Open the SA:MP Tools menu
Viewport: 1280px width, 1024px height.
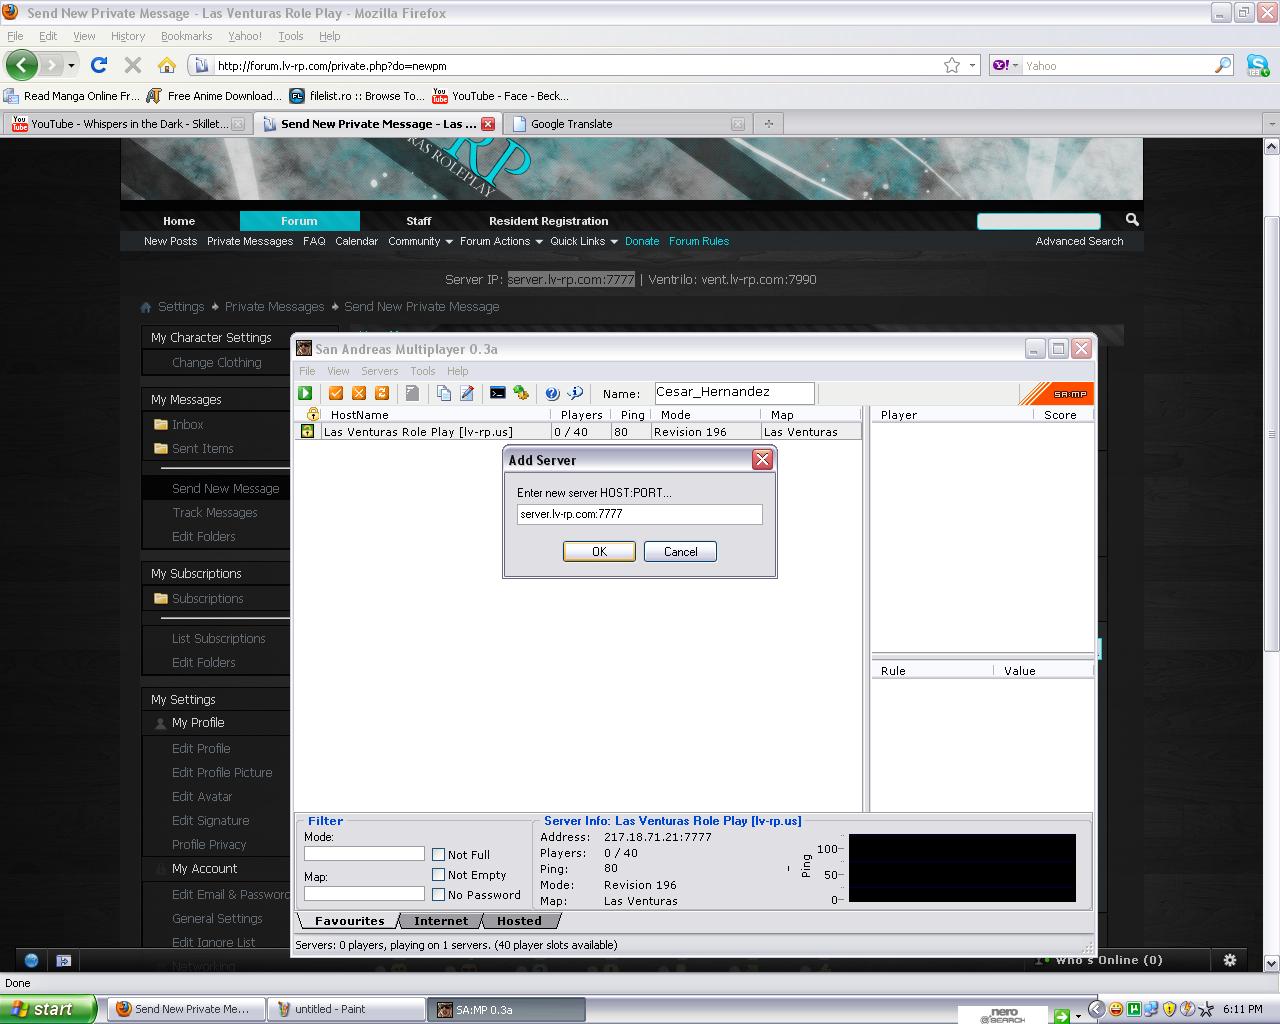422,371
